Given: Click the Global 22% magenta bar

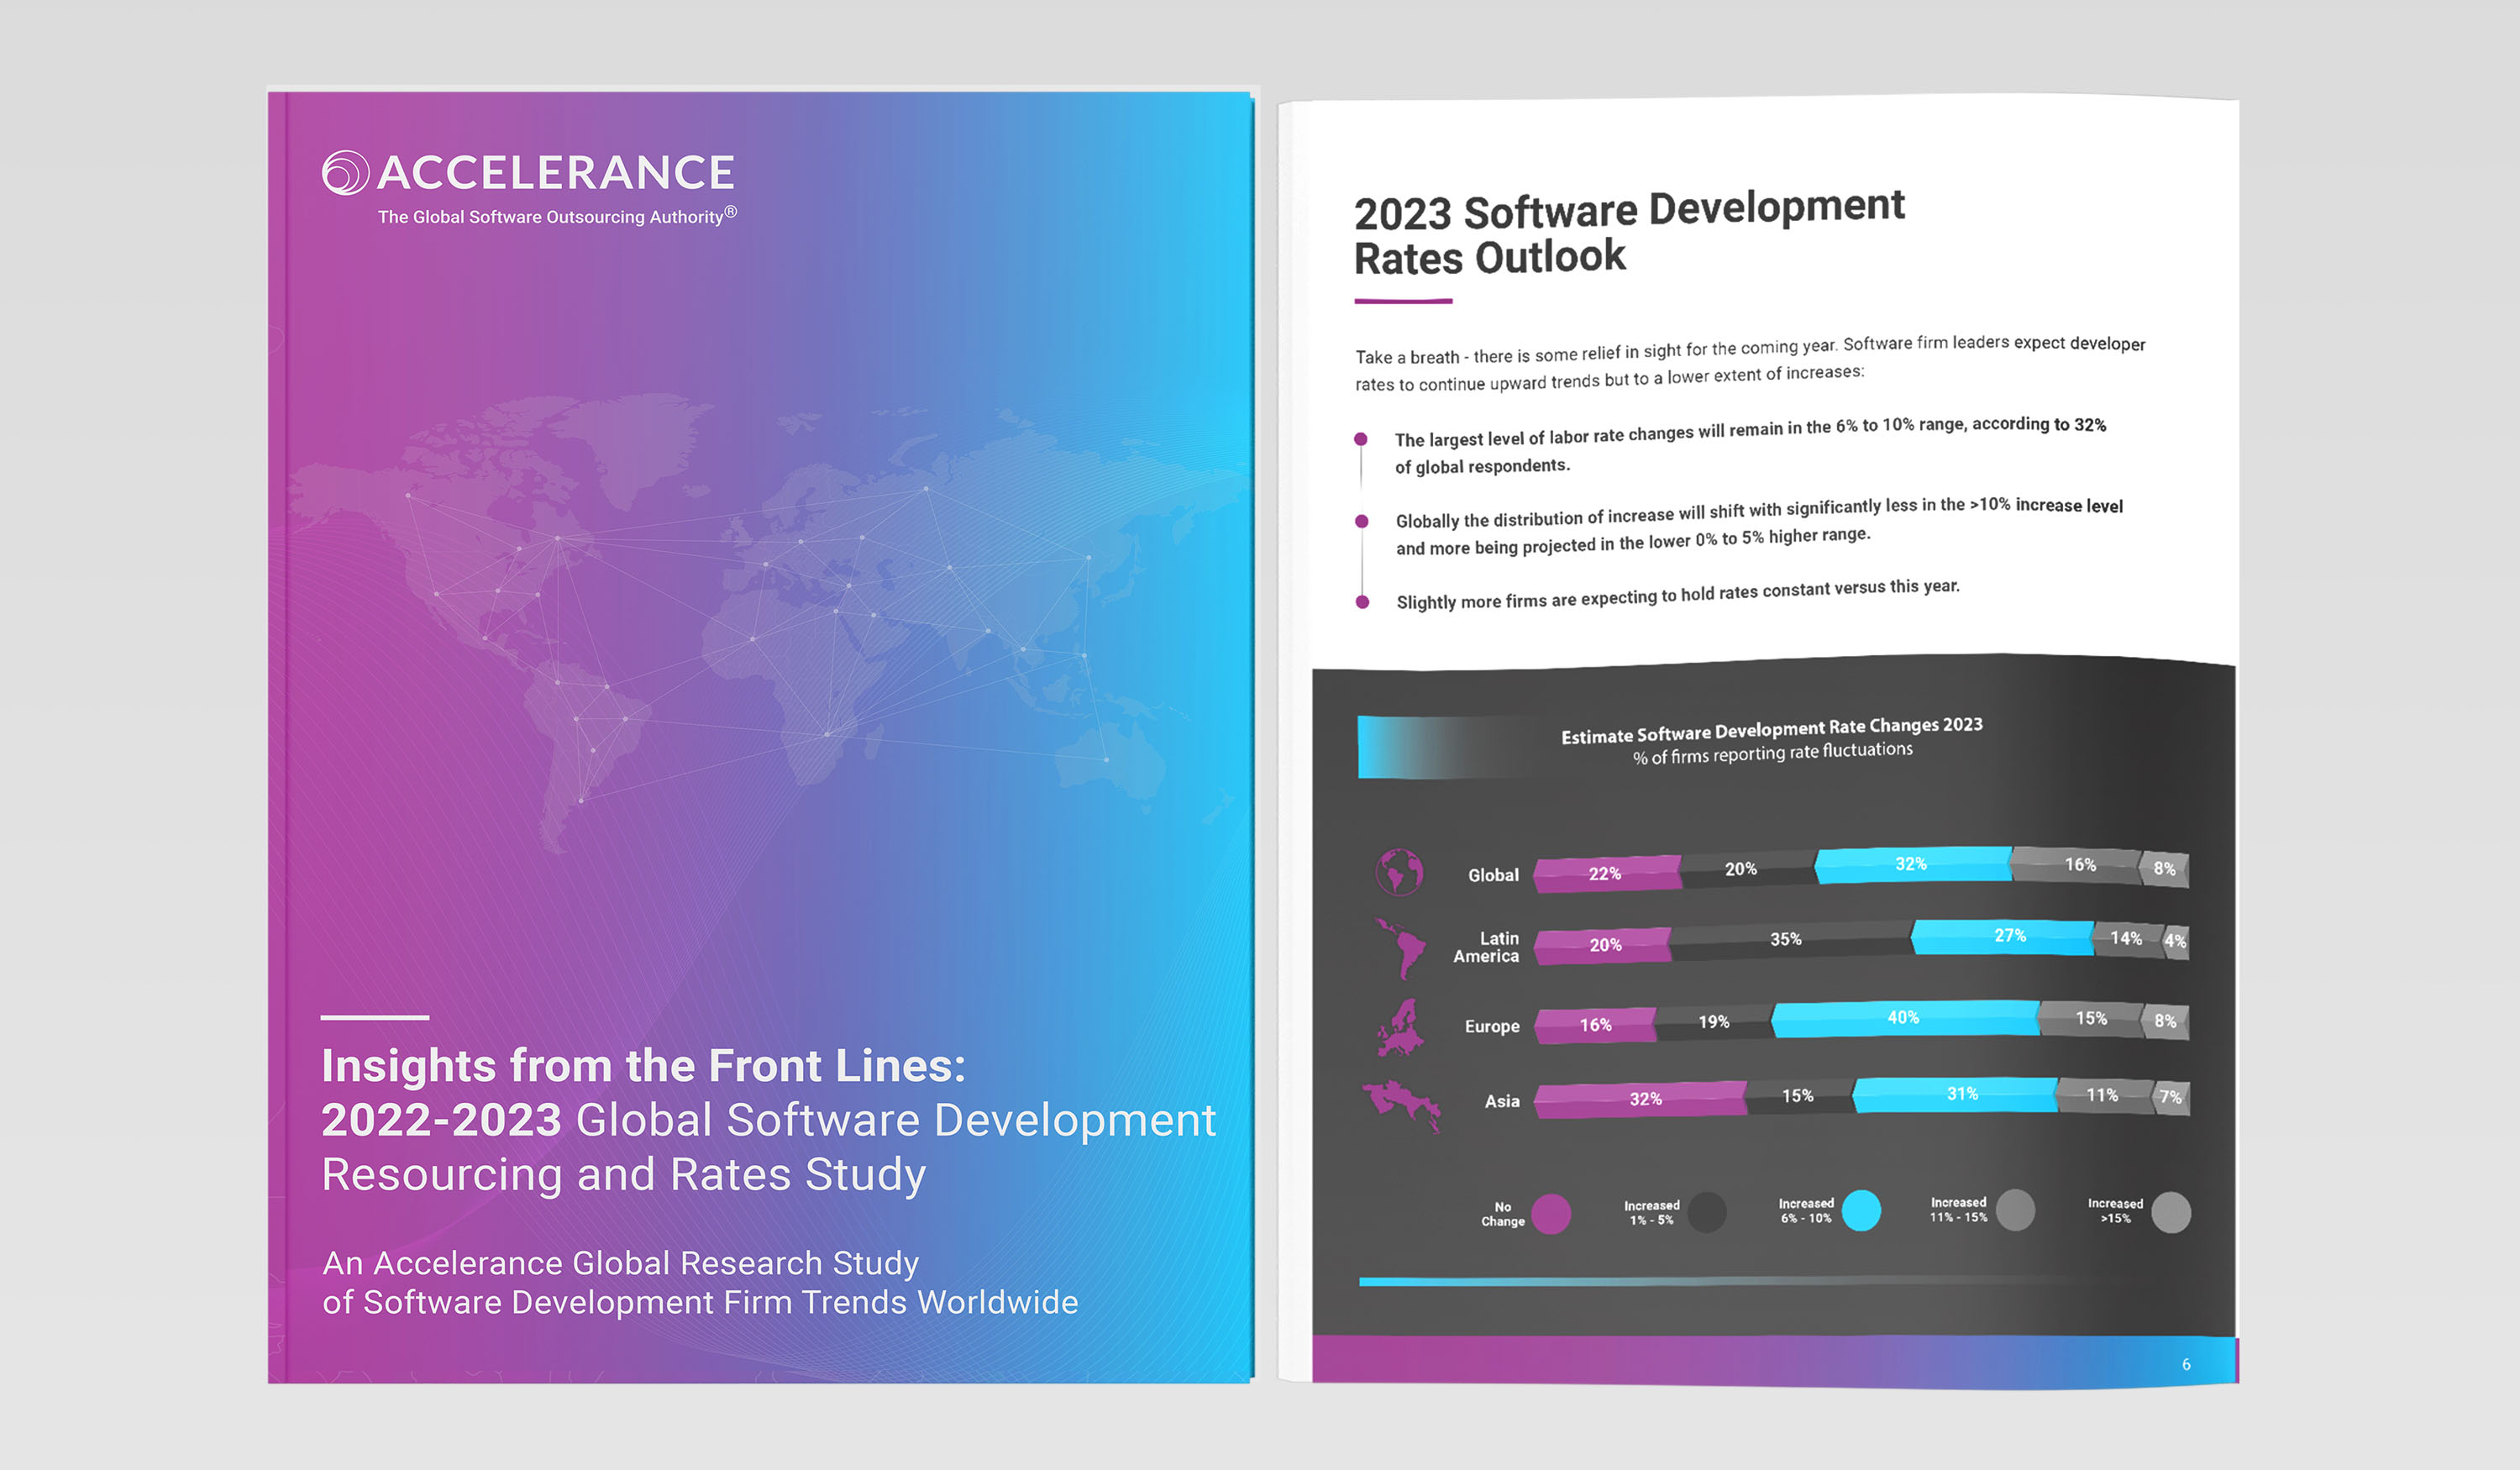Looking at the screenshot, I should pos(1607,873).
